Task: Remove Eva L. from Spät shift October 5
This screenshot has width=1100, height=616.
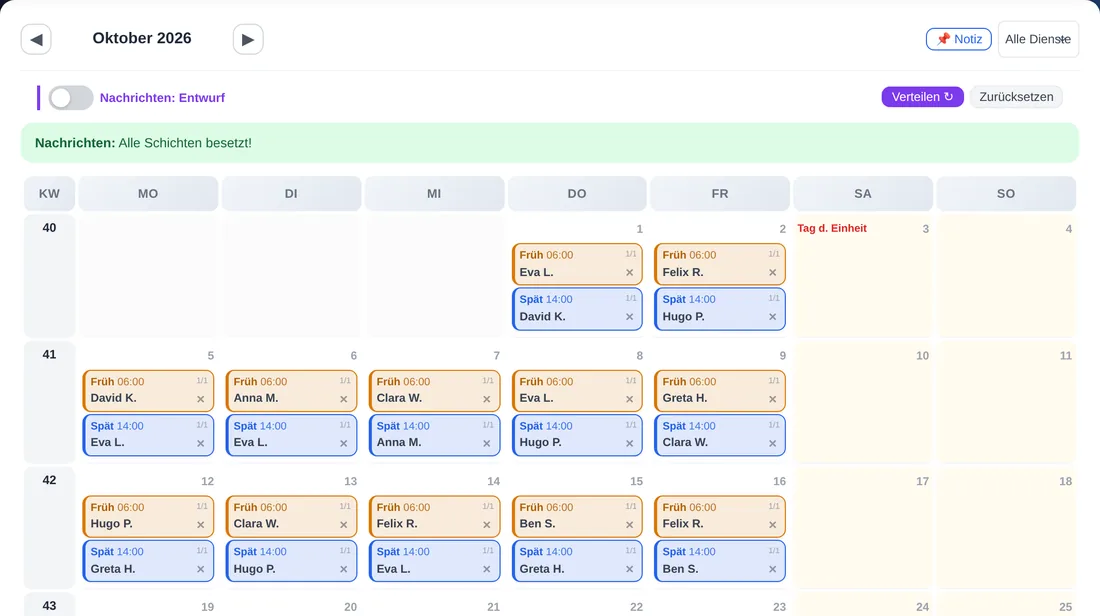Action: point(201,443)
